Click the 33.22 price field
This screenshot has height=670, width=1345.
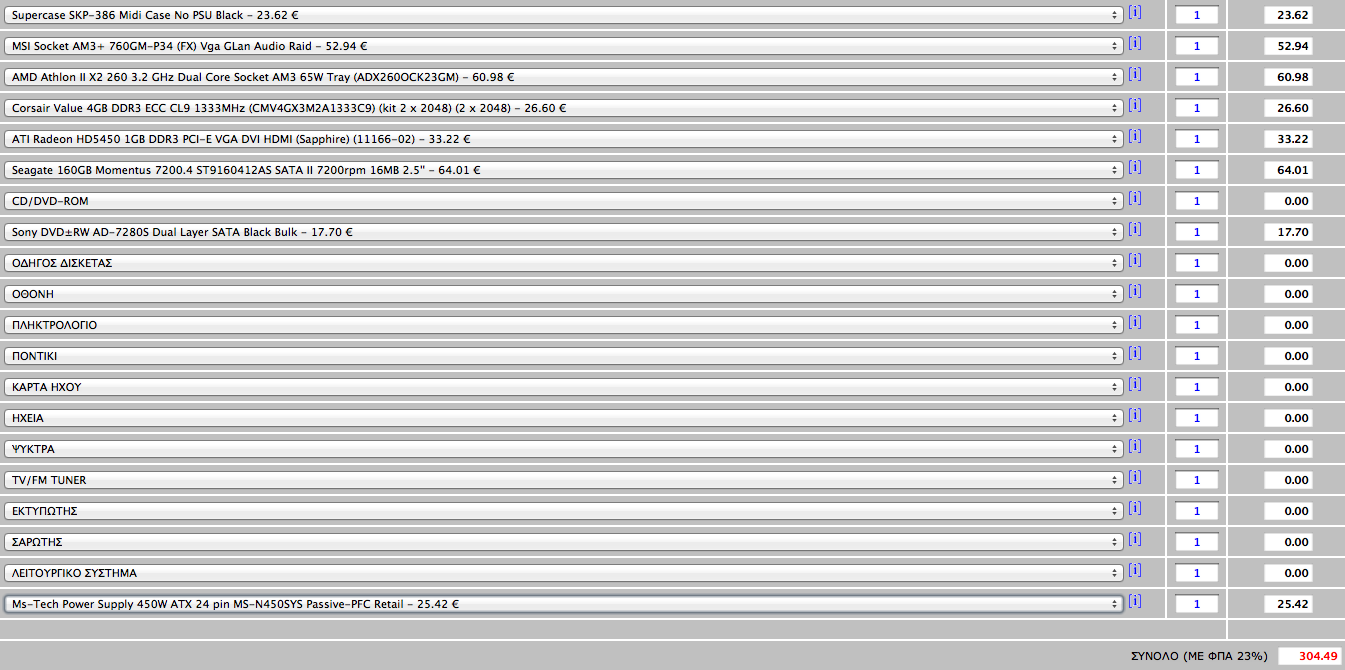(1288, 139)
